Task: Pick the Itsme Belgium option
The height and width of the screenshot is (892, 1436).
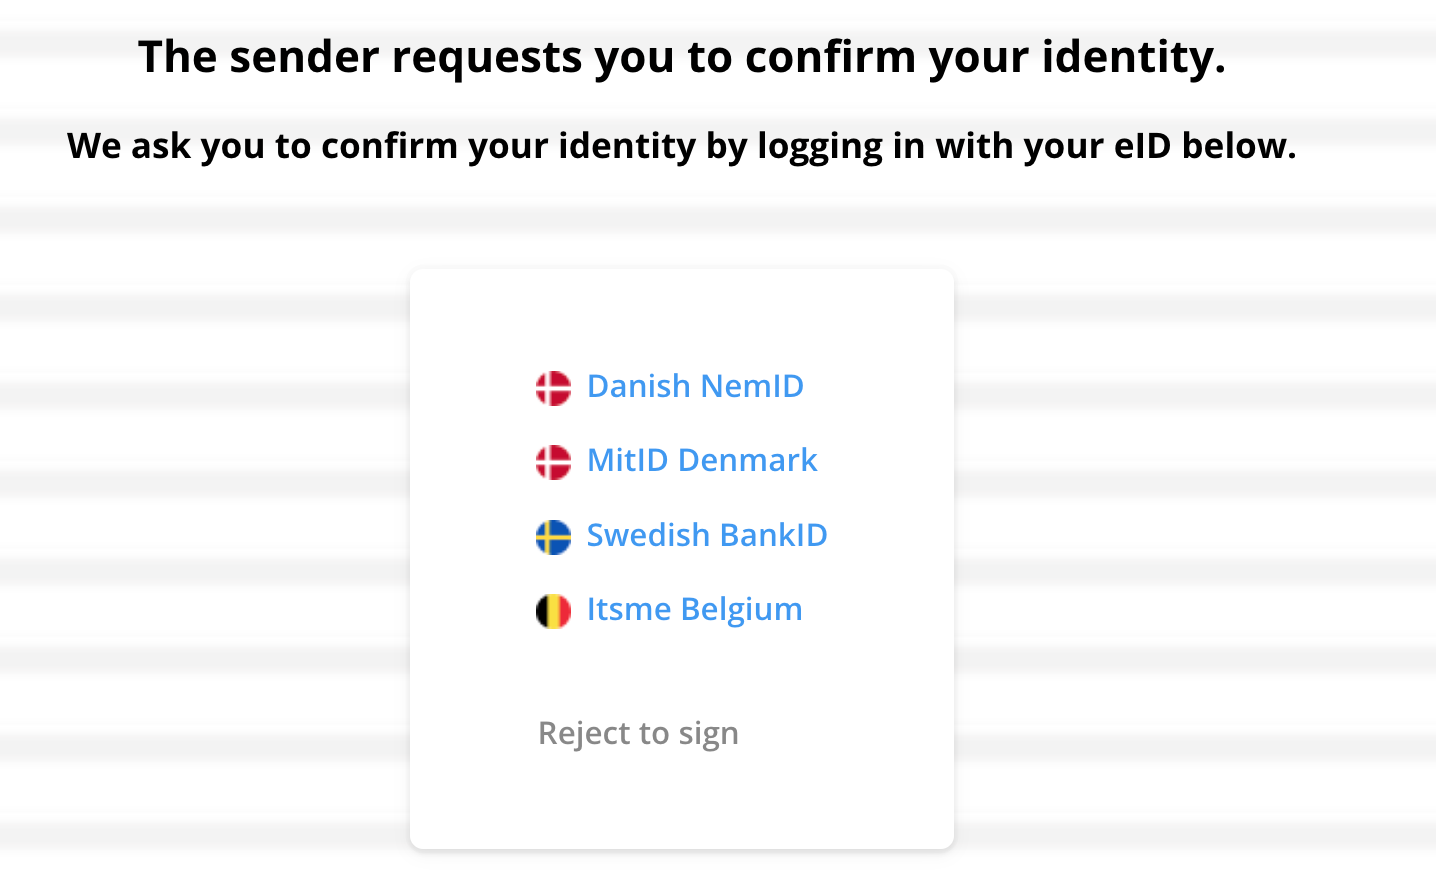Action: pos(694,609)
